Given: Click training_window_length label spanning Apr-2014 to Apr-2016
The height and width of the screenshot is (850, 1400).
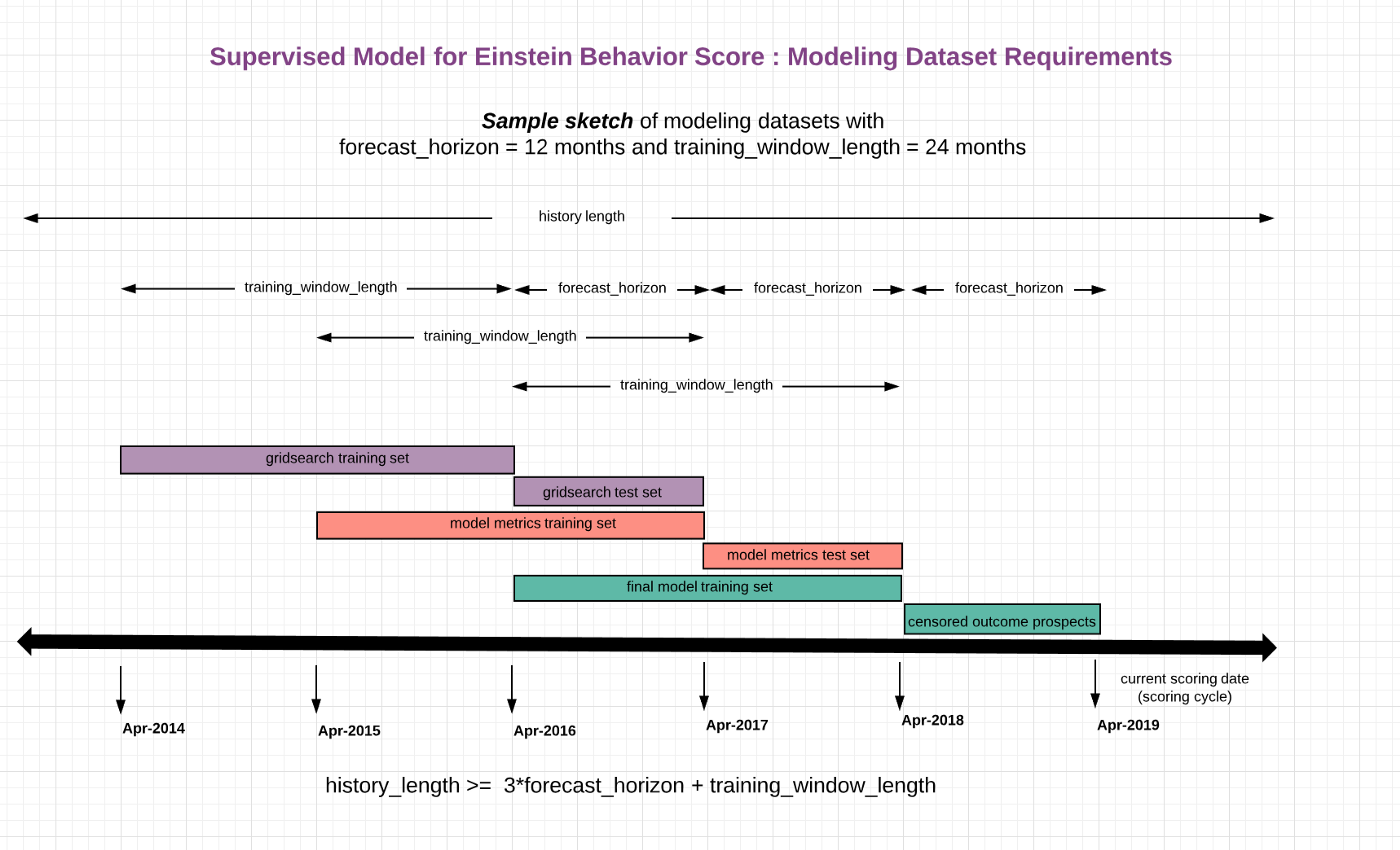Looking at the screenshot, I should (321, 287).
